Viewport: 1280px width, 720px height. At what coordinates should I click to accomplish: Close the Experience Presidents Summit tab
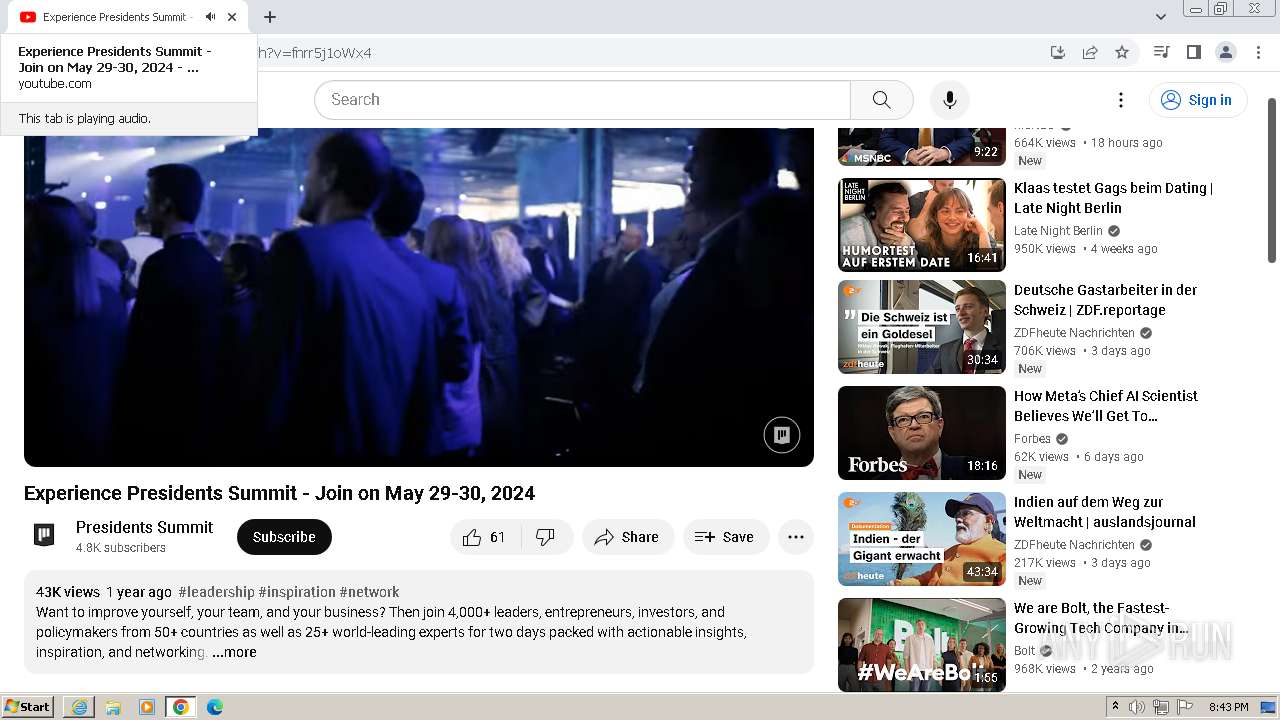point(232,17)
